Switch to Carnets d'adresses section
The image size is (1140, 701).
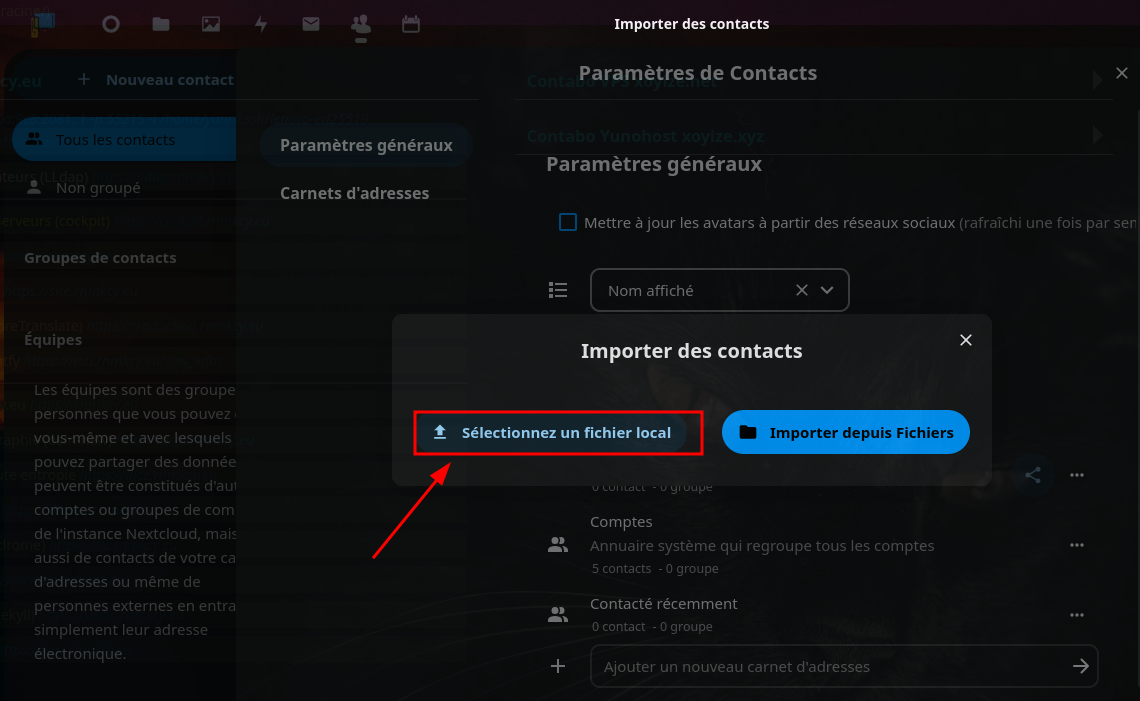point(354,193)
